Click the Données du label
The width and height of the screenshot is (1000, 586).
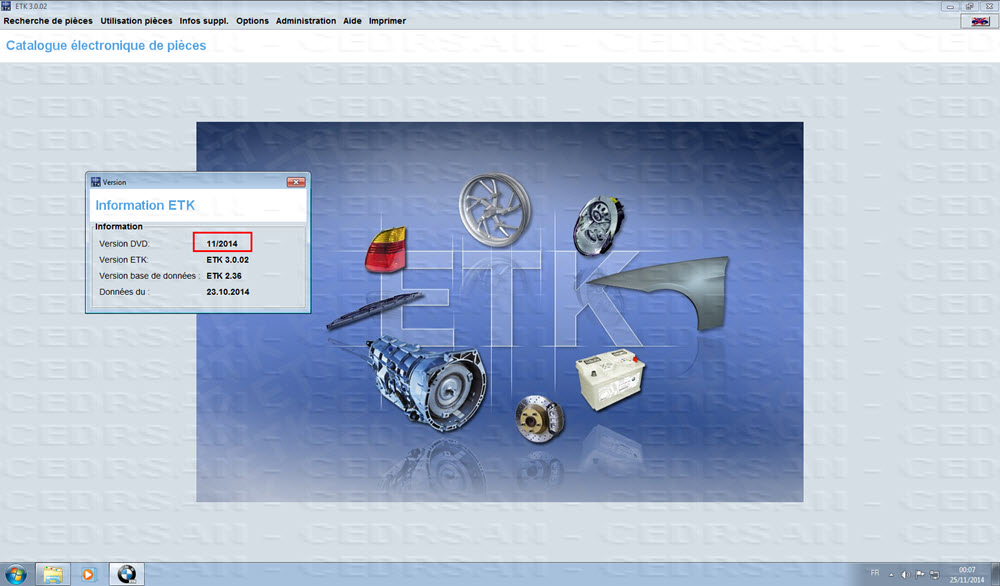coord(124,292)
